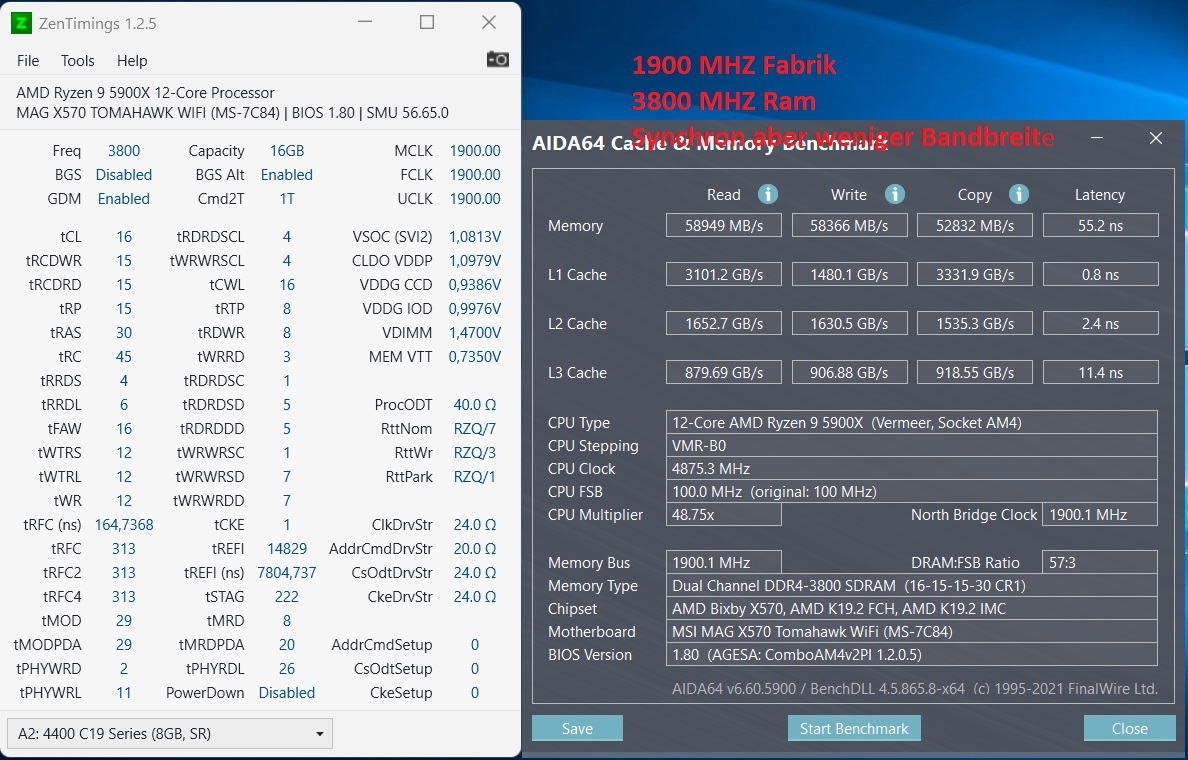Select L2 Cache latency value 2.4 ns
The image size is (1188, 760).
(x=1100, y=324)
